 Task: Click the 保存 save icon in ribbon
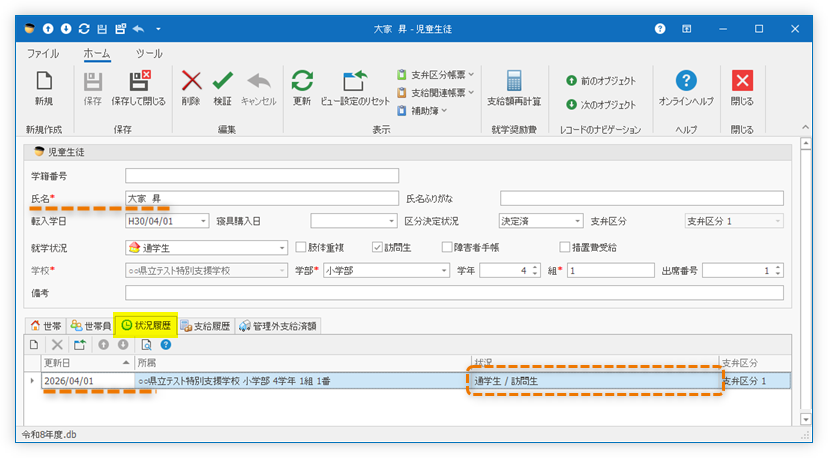click(92, 81)
